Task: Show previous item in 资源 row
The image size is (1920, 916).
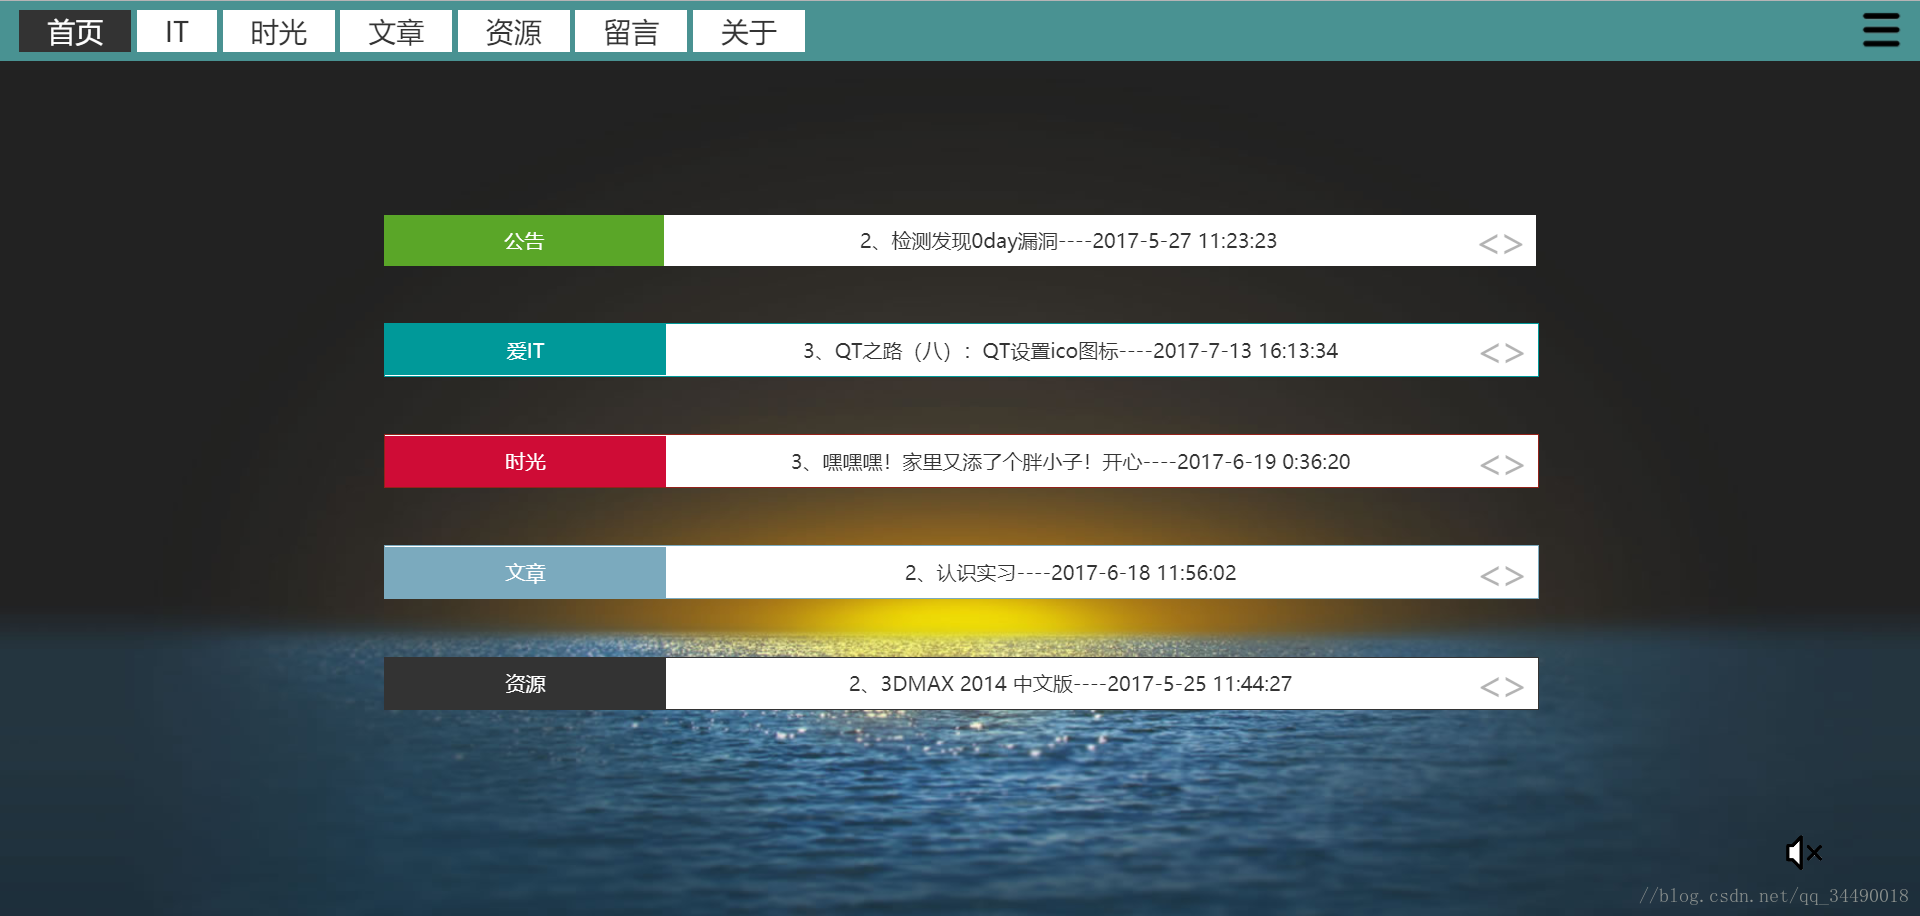Action: (1489, 687)
